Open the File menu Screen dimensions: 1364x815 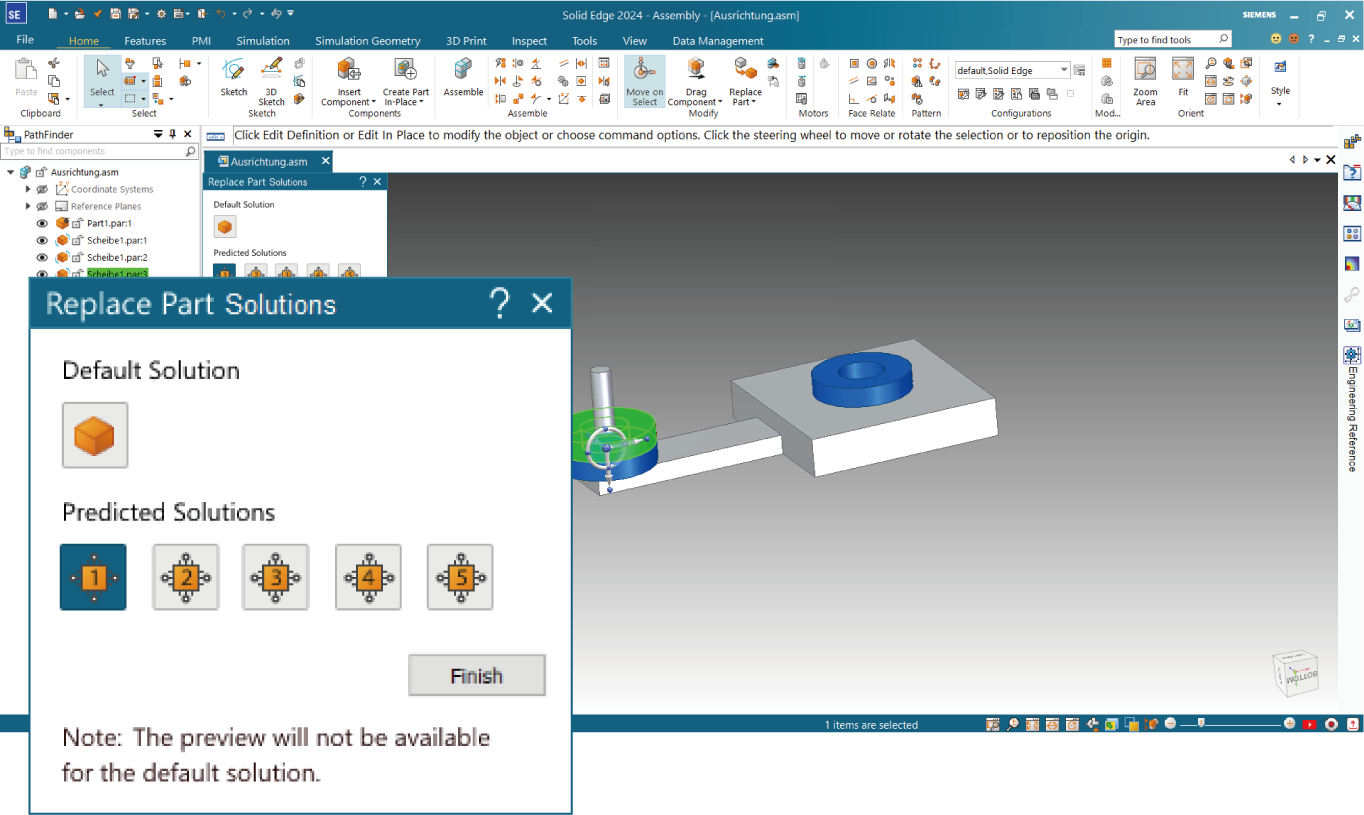point(25,40)
